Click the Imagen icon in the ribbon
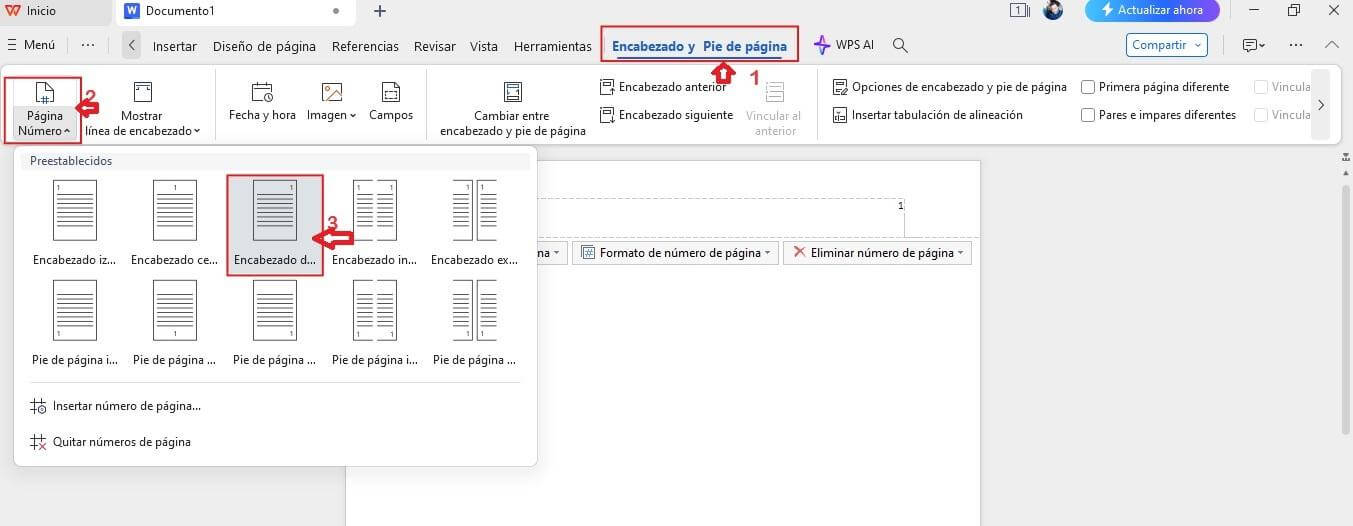 (332, 93)
